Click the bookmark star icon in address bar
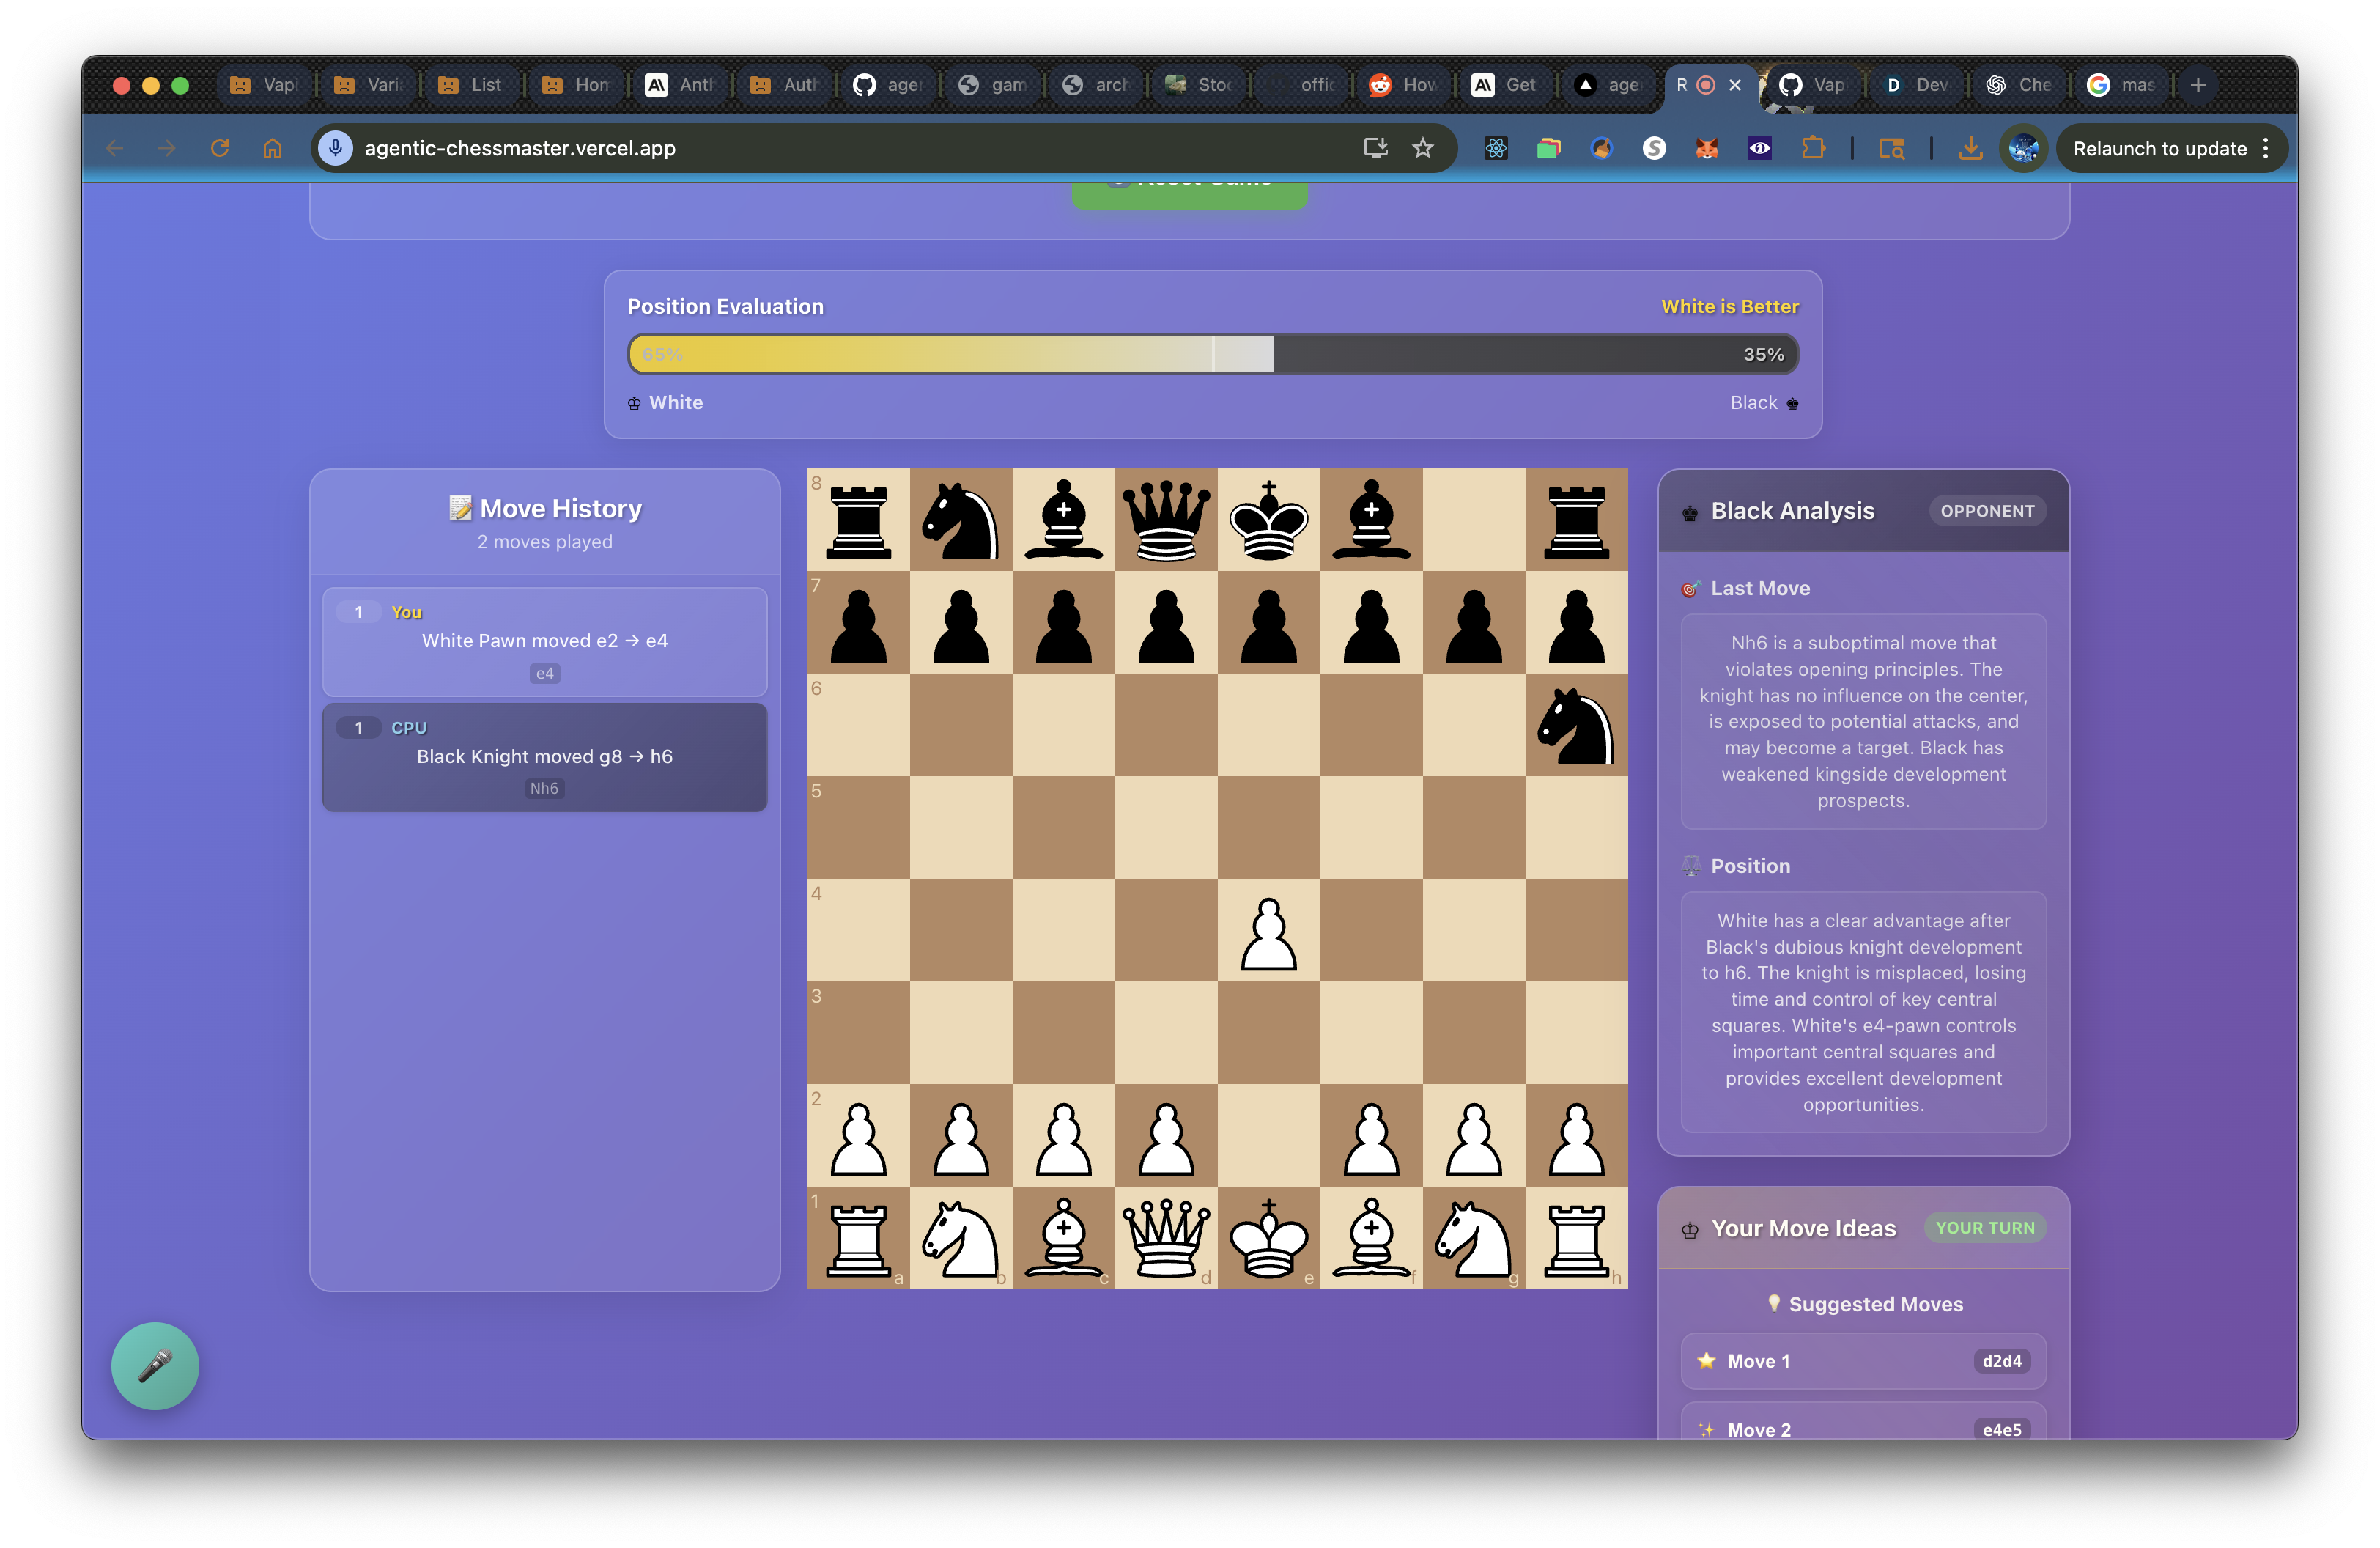 coord(1423,149)
